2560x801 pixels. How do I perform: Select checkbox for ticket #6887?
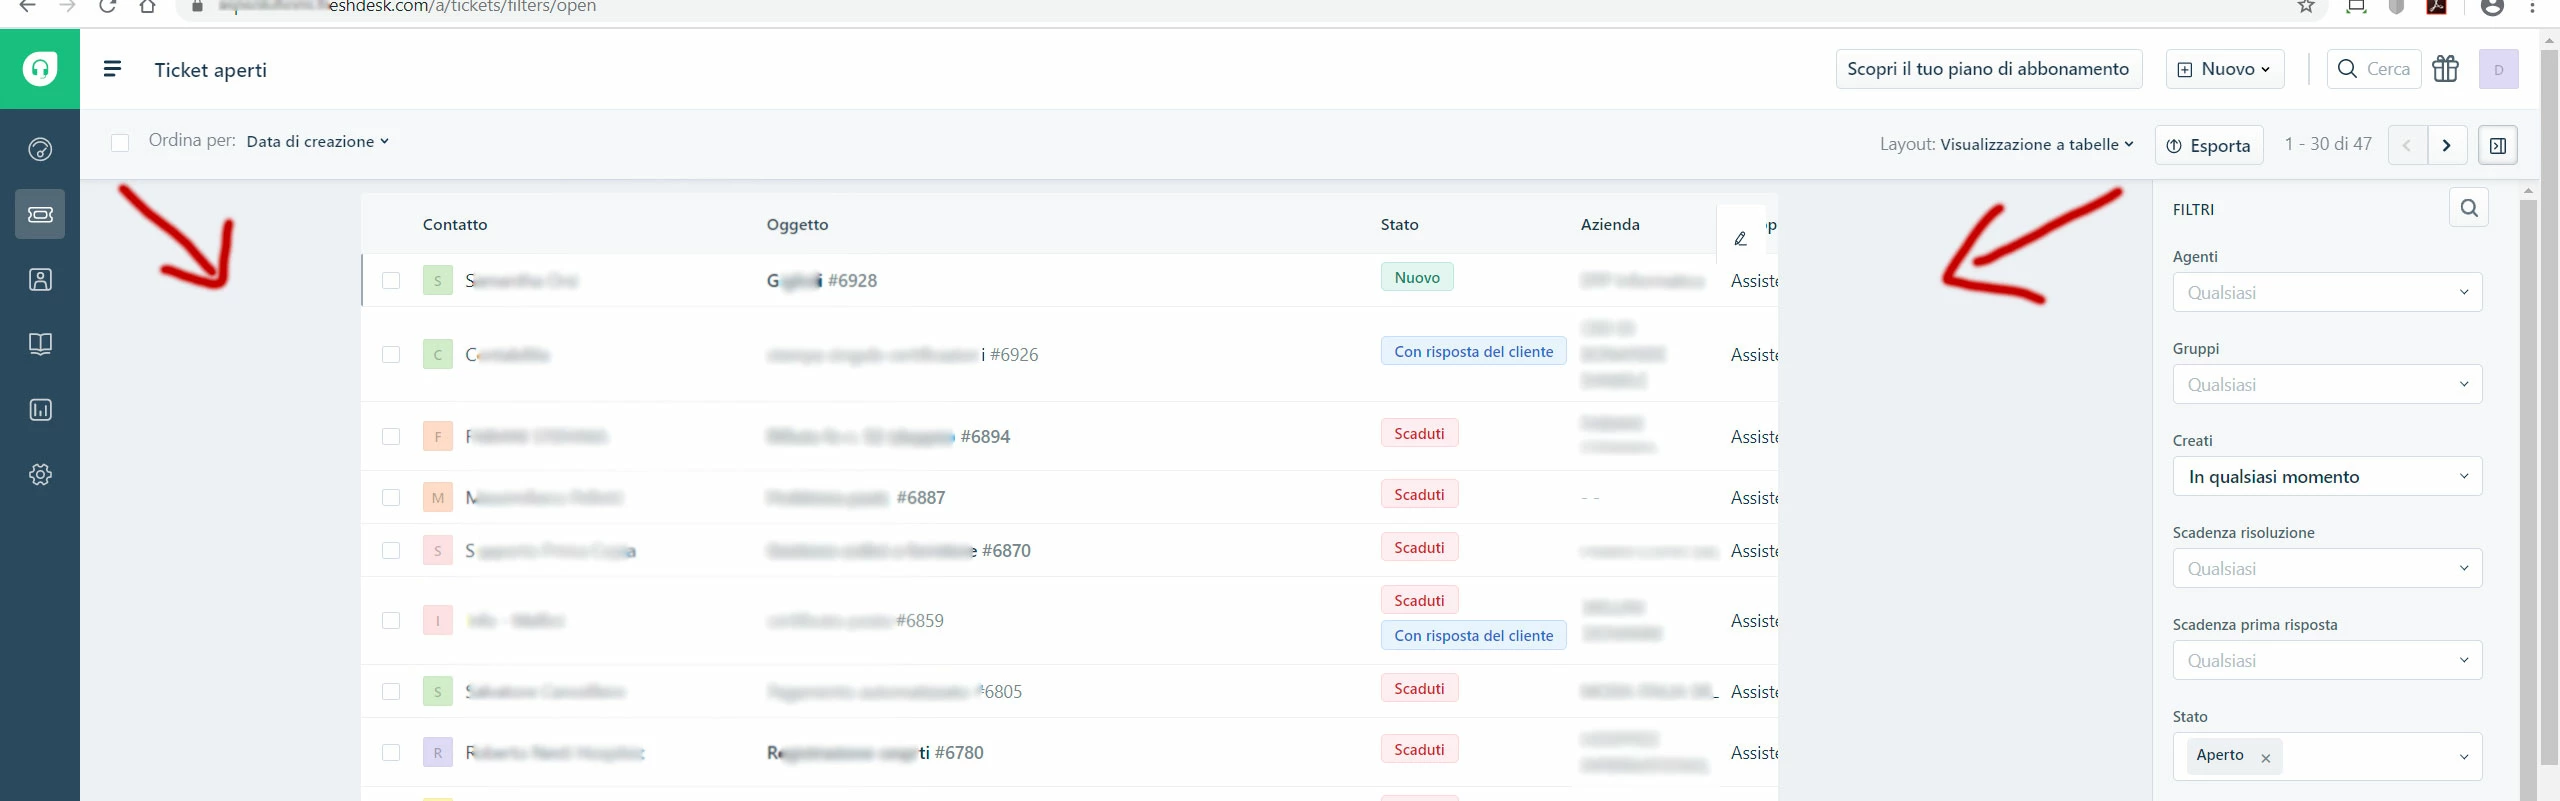[391, 497]
